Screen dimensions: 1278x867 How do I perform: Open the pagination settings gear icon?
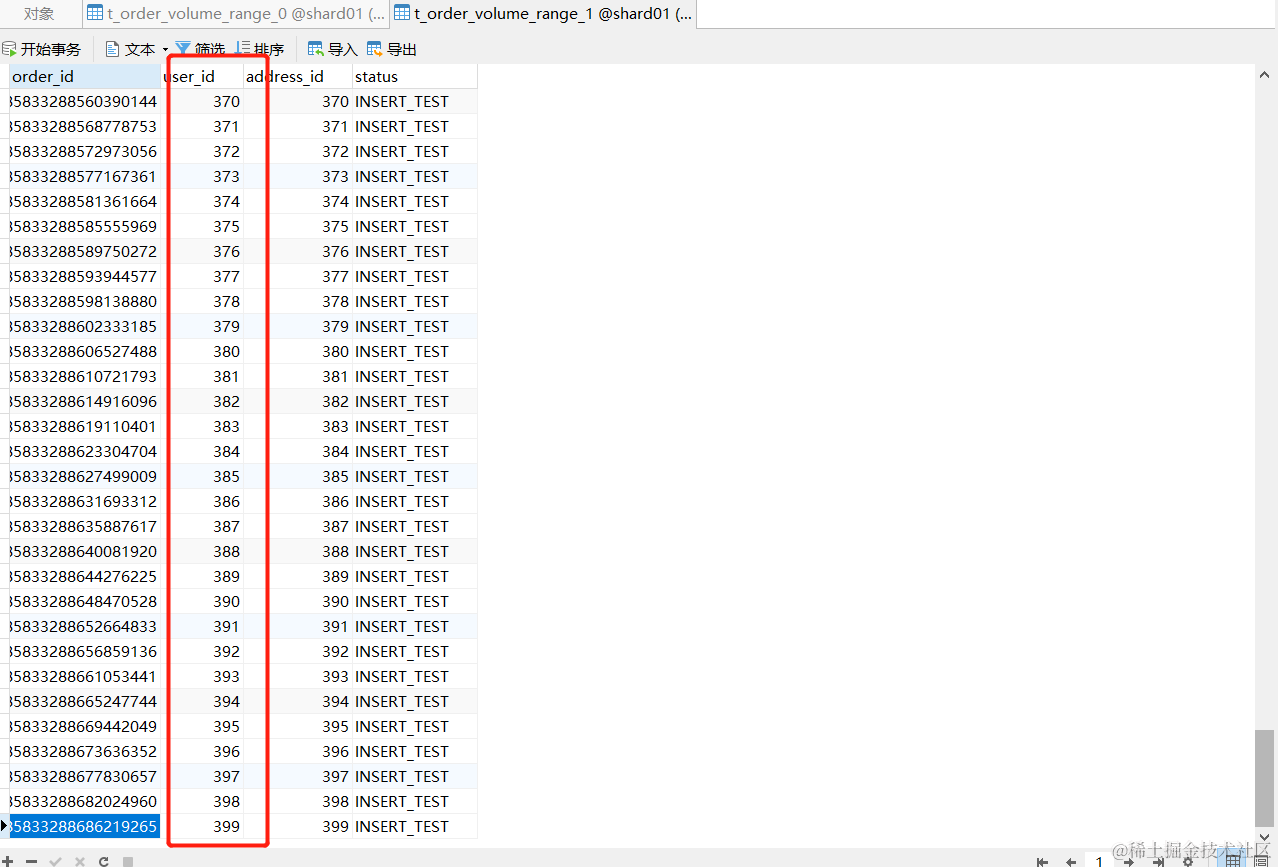coord(1187,861)
